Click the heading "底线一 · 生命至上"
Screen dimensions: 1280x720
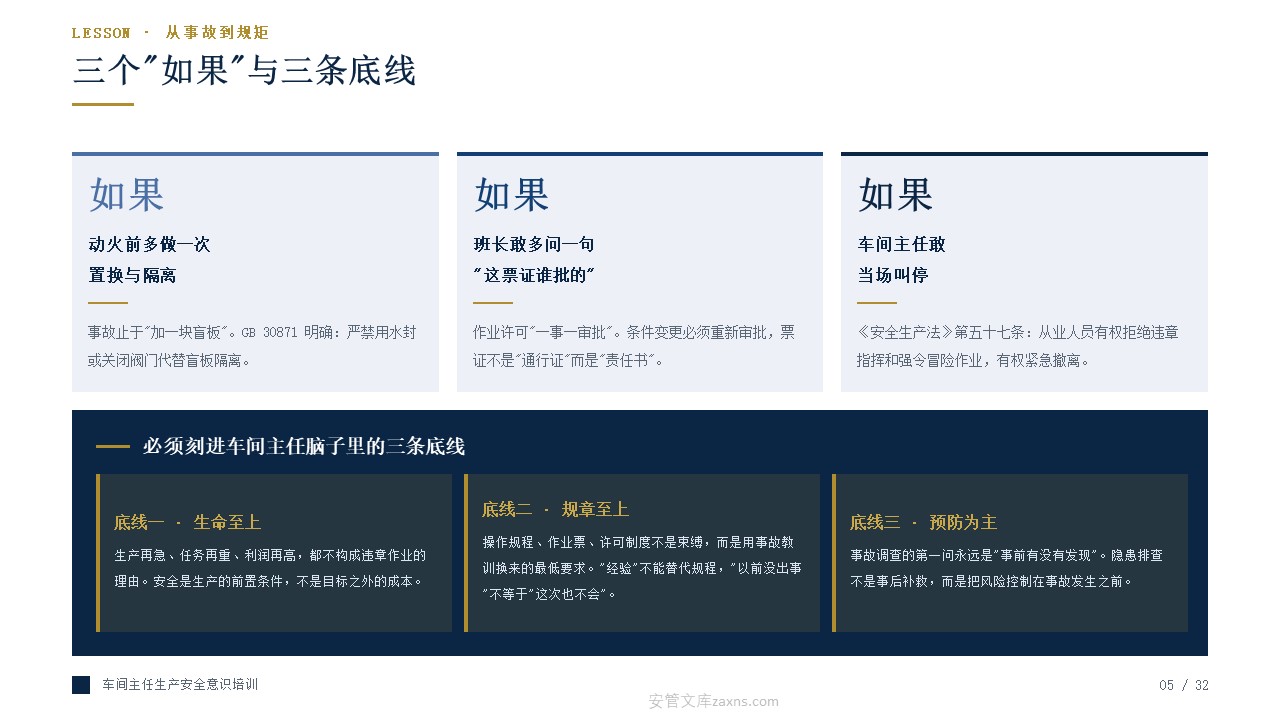[x=187, y=522]
